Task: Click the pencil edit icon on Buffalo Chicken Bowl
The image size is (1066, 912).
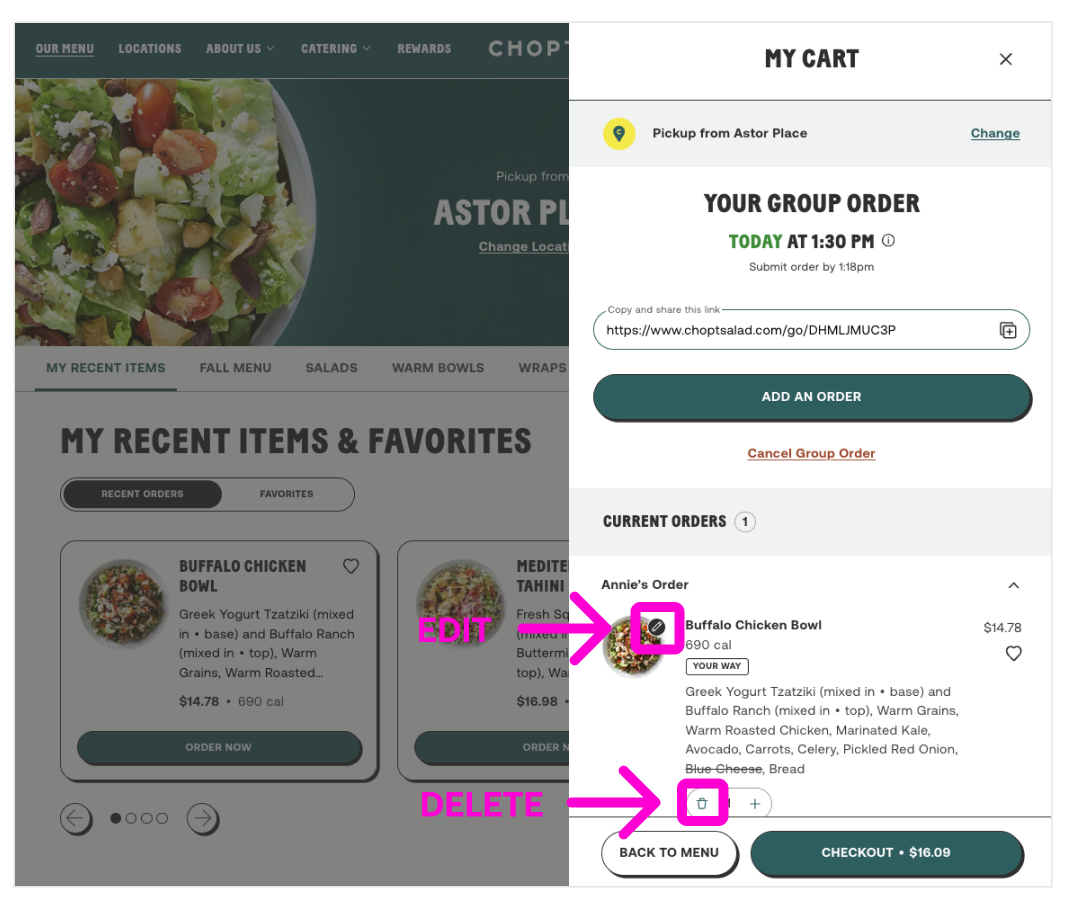Action: click(x=656, y=627)
